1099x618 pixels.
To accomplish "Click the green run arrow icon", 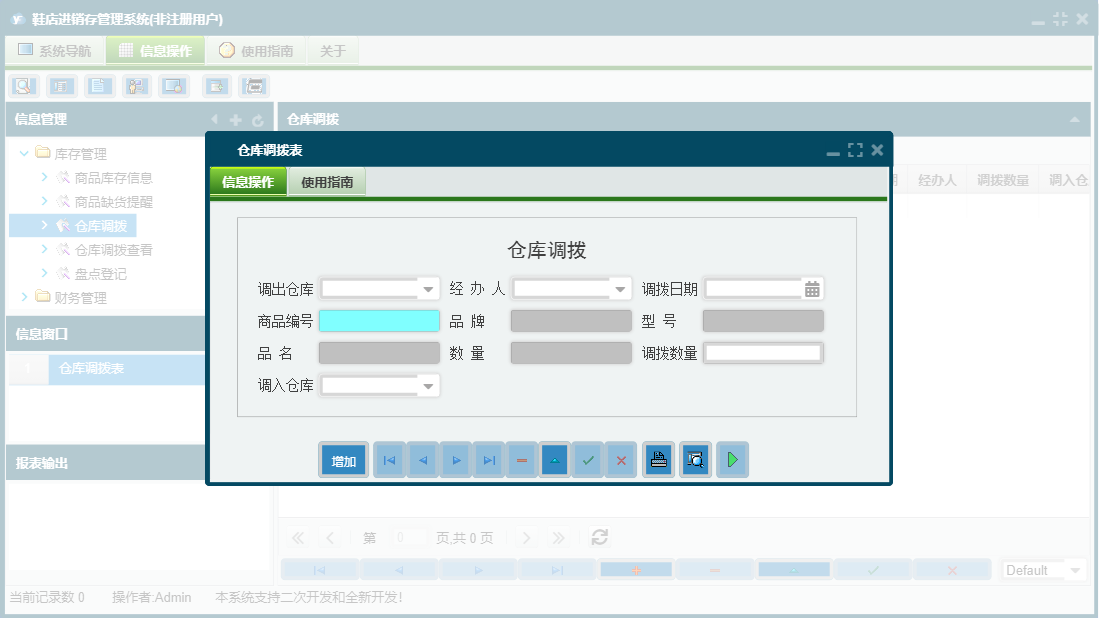I will [x=732, y=459].
